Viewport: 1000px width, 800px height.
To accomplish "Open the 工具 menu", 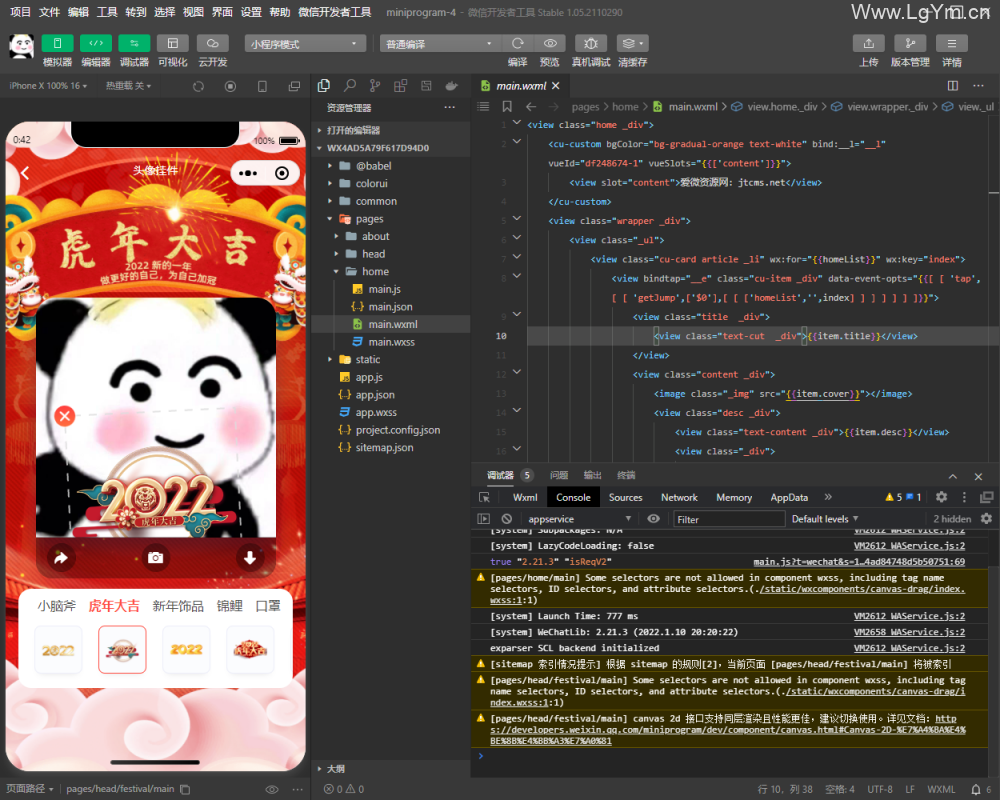I will [x=107, y=12].
